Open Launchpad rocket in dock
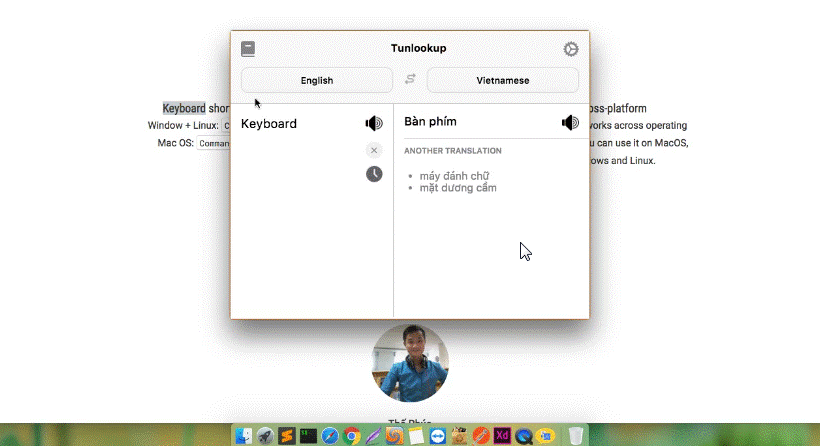Screen dimensions: 820x446 click(265, 436)
